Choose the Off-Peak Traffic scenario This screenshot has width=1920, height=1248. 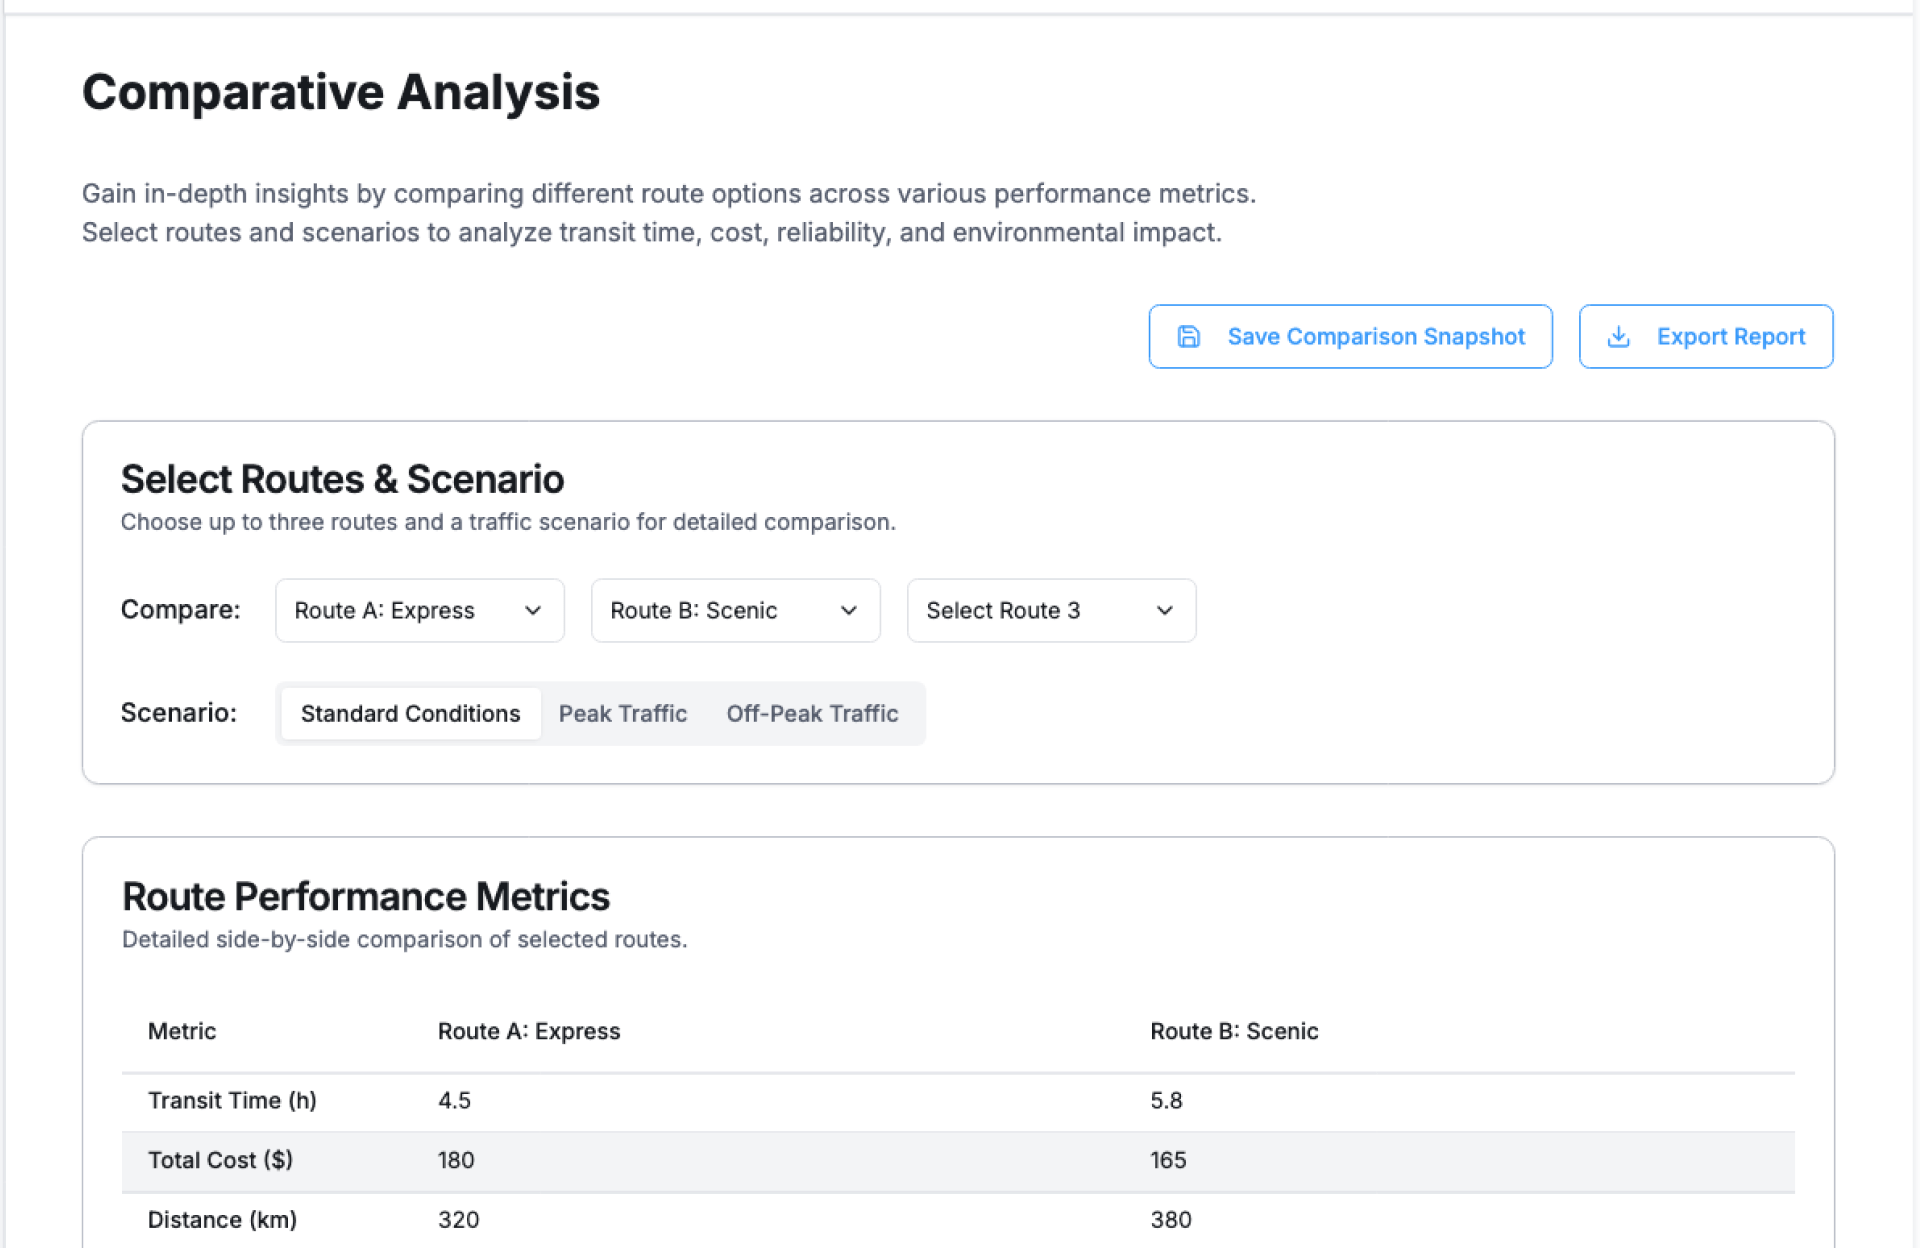[x=812, y=714]
